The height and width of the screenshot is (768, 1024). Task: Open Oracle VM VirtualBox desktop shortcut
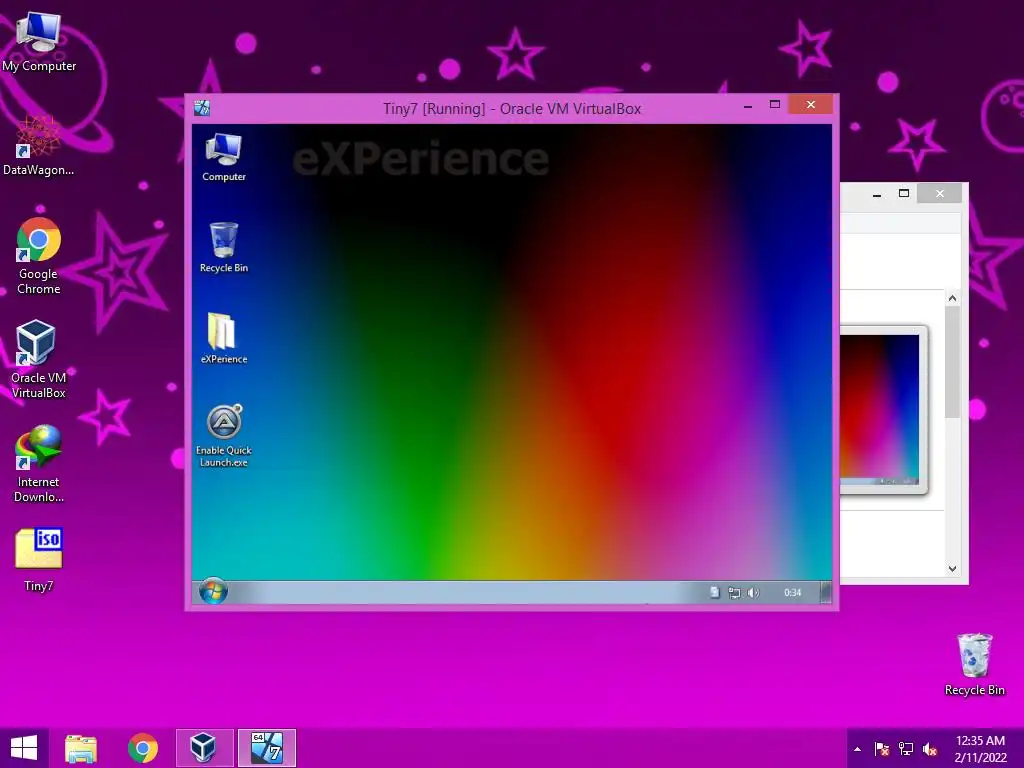(x=38, y=359)
